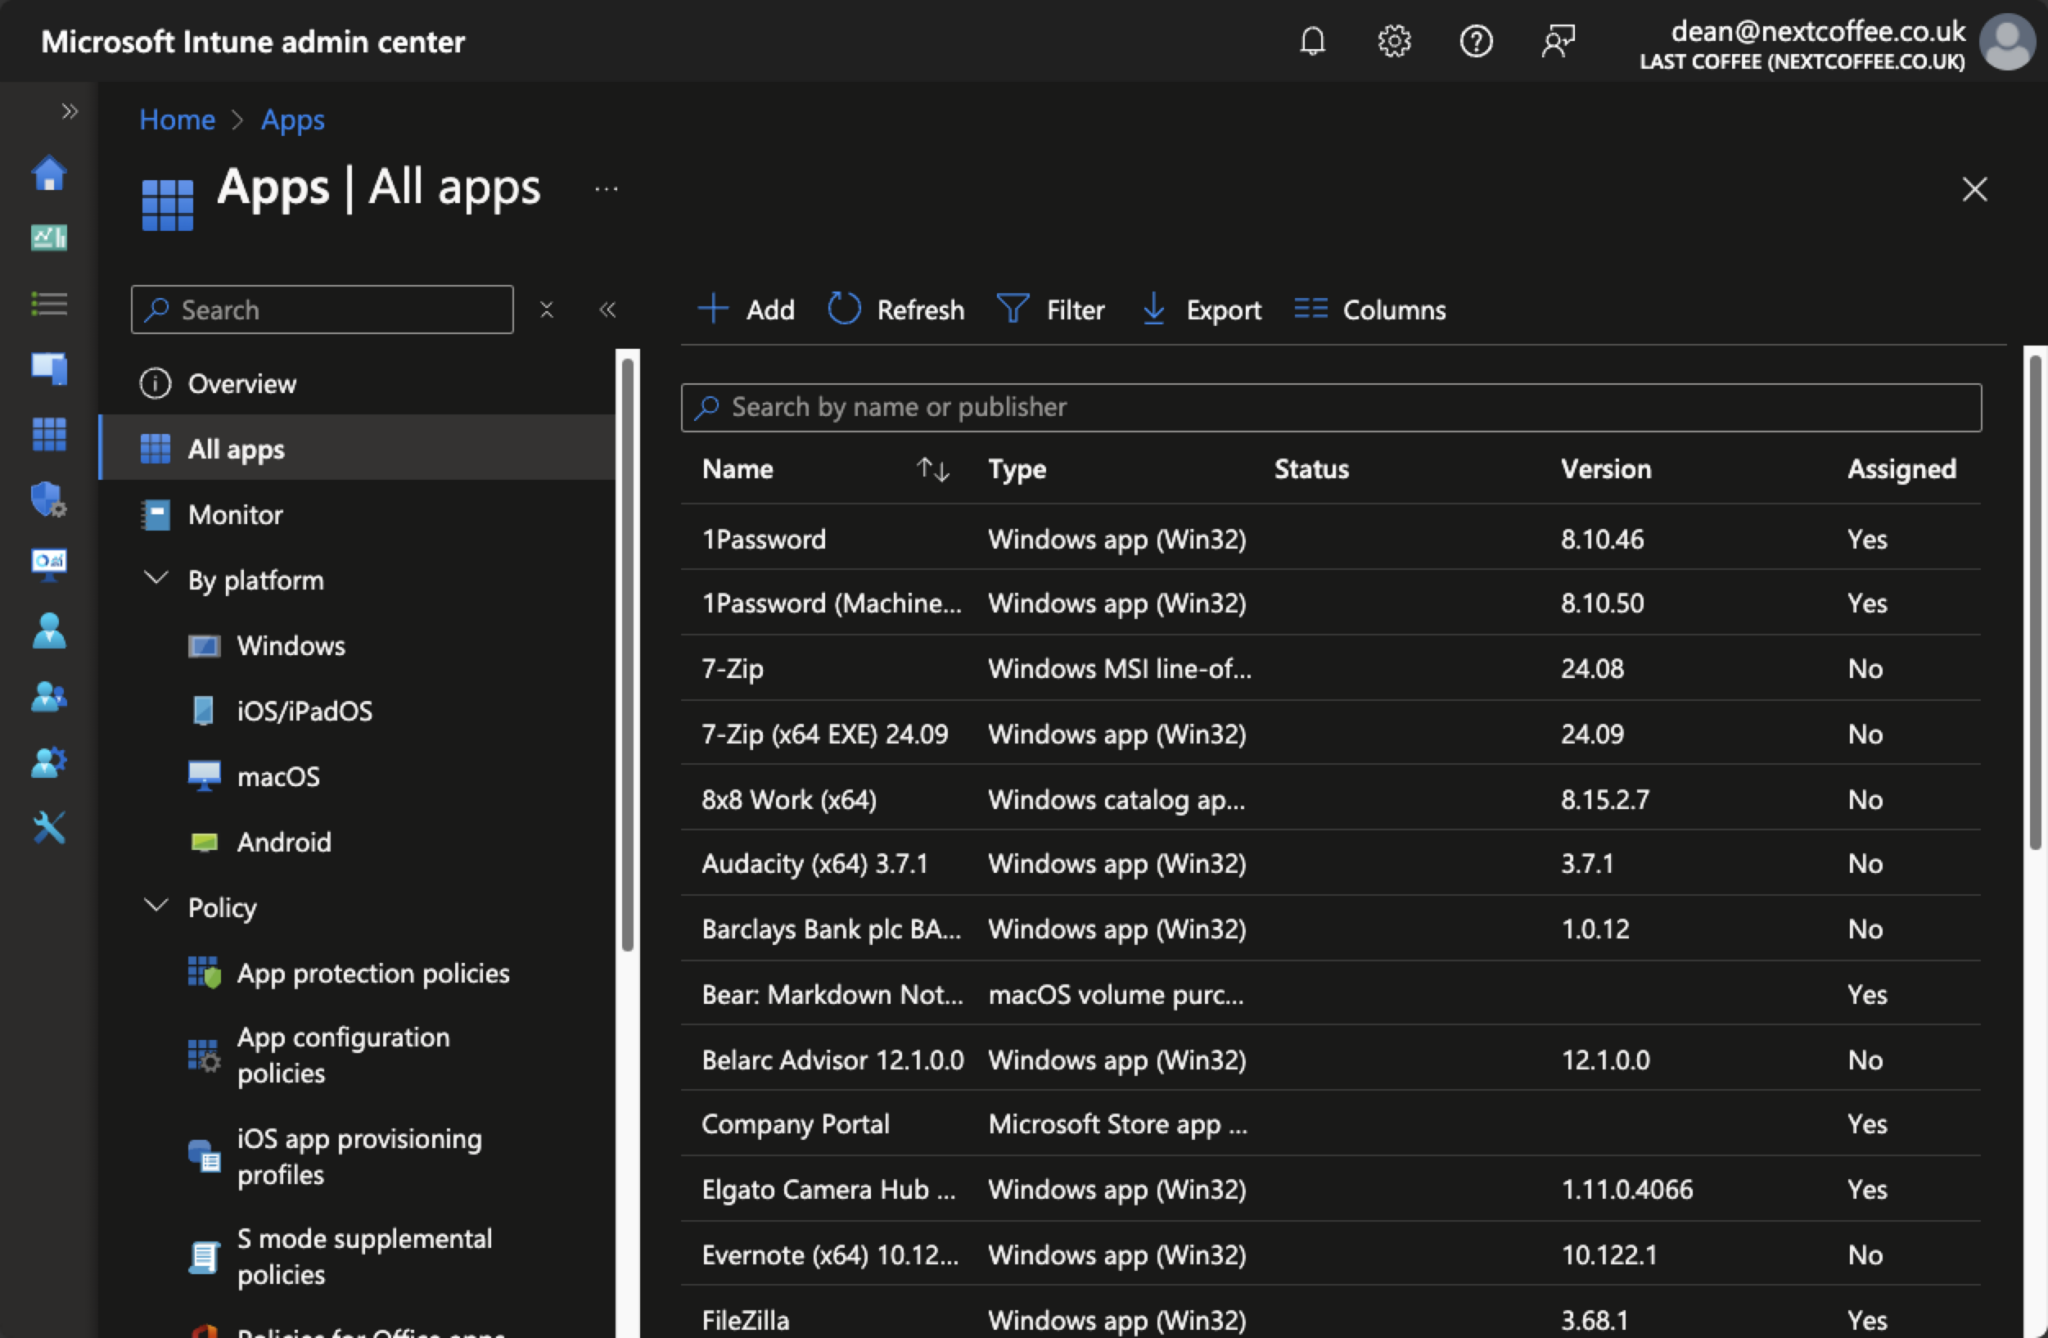Open the 1Password app row
This screenshot has width=2048, height=1338.
[x=1331, y=538]
